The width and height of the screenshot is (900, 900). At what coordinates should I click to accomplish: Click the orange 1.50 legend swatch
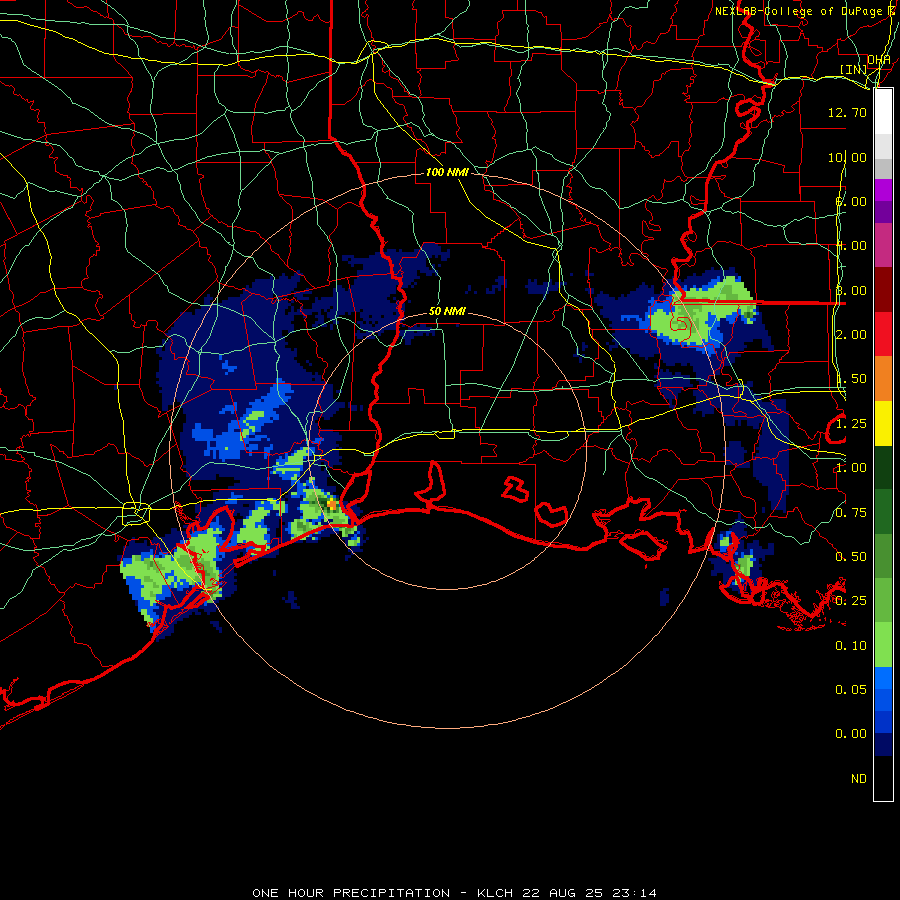883,379
